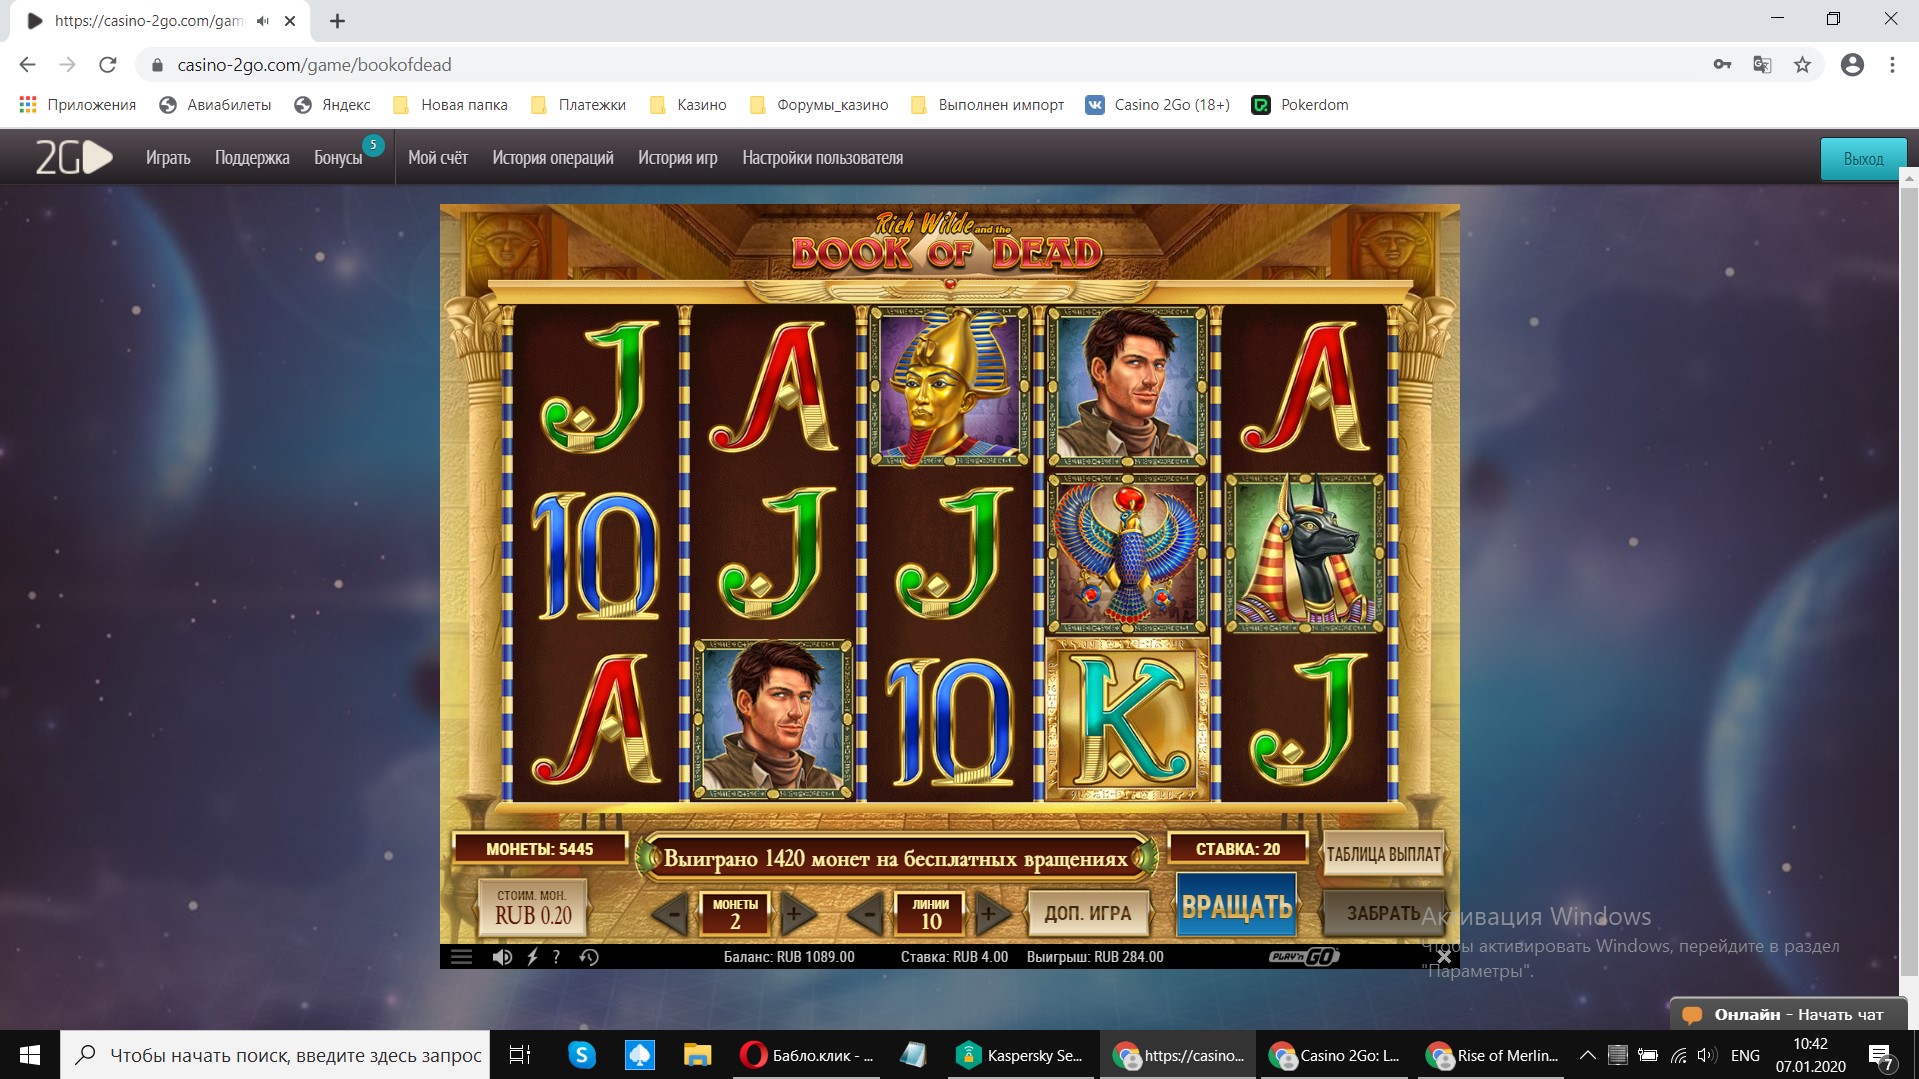
Task: Open the Chrome three-dot menu
Action: (1892, 65)
